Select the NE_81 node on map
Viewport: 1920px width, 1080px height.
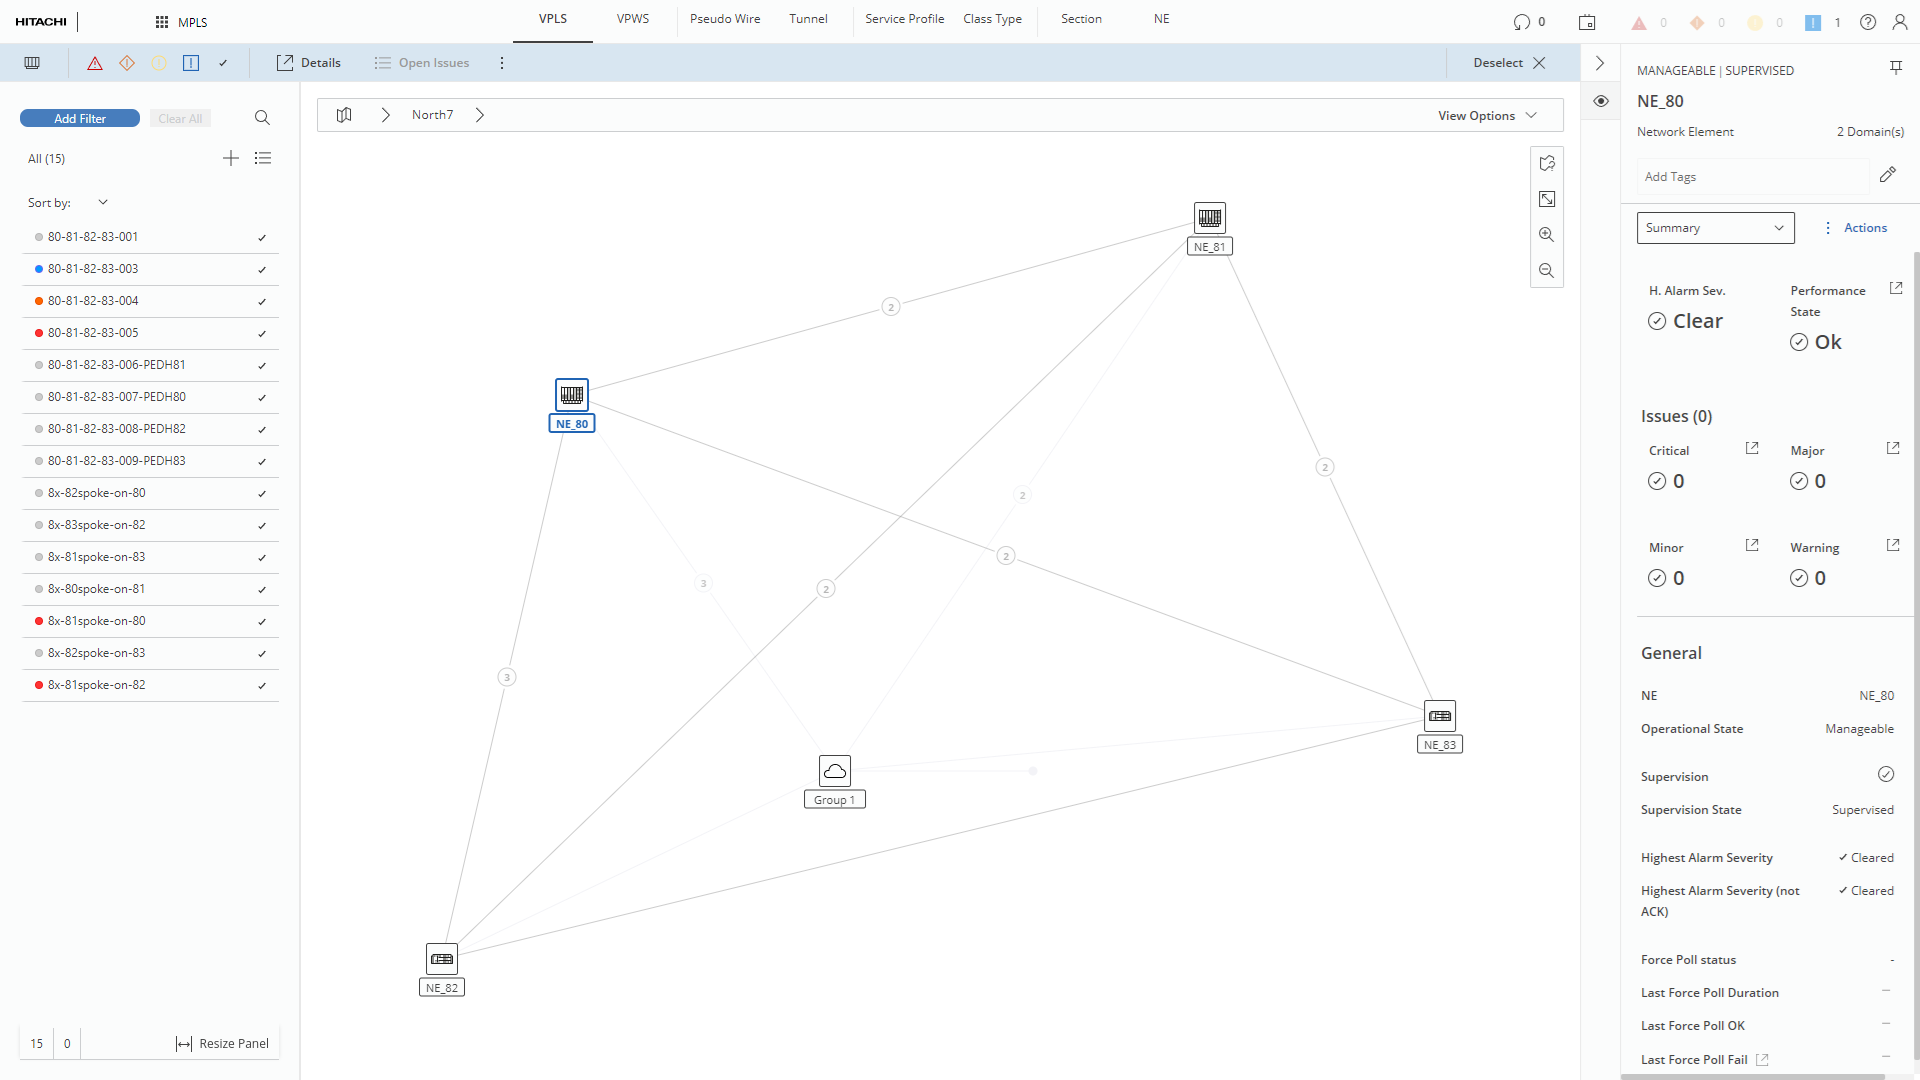point(1210,218)
